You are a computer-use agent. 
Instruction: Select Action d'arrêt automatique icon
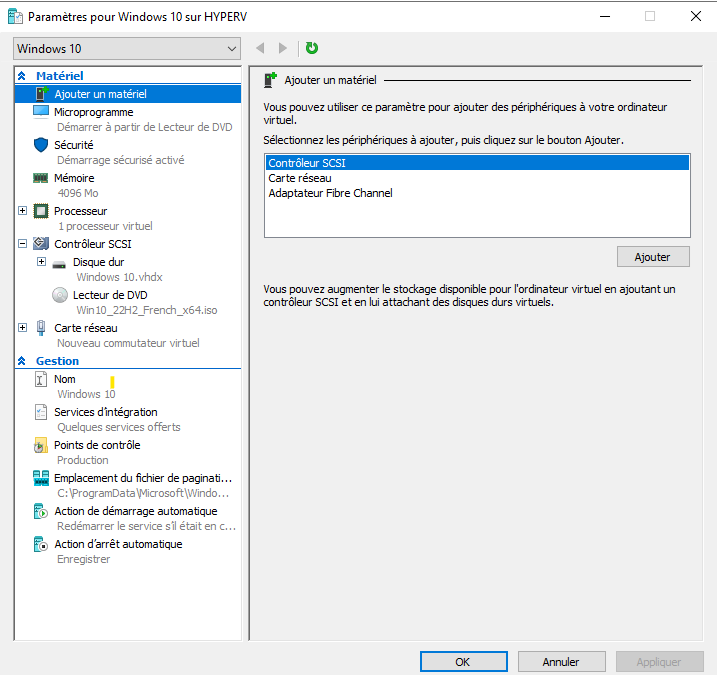coord(41,544)
